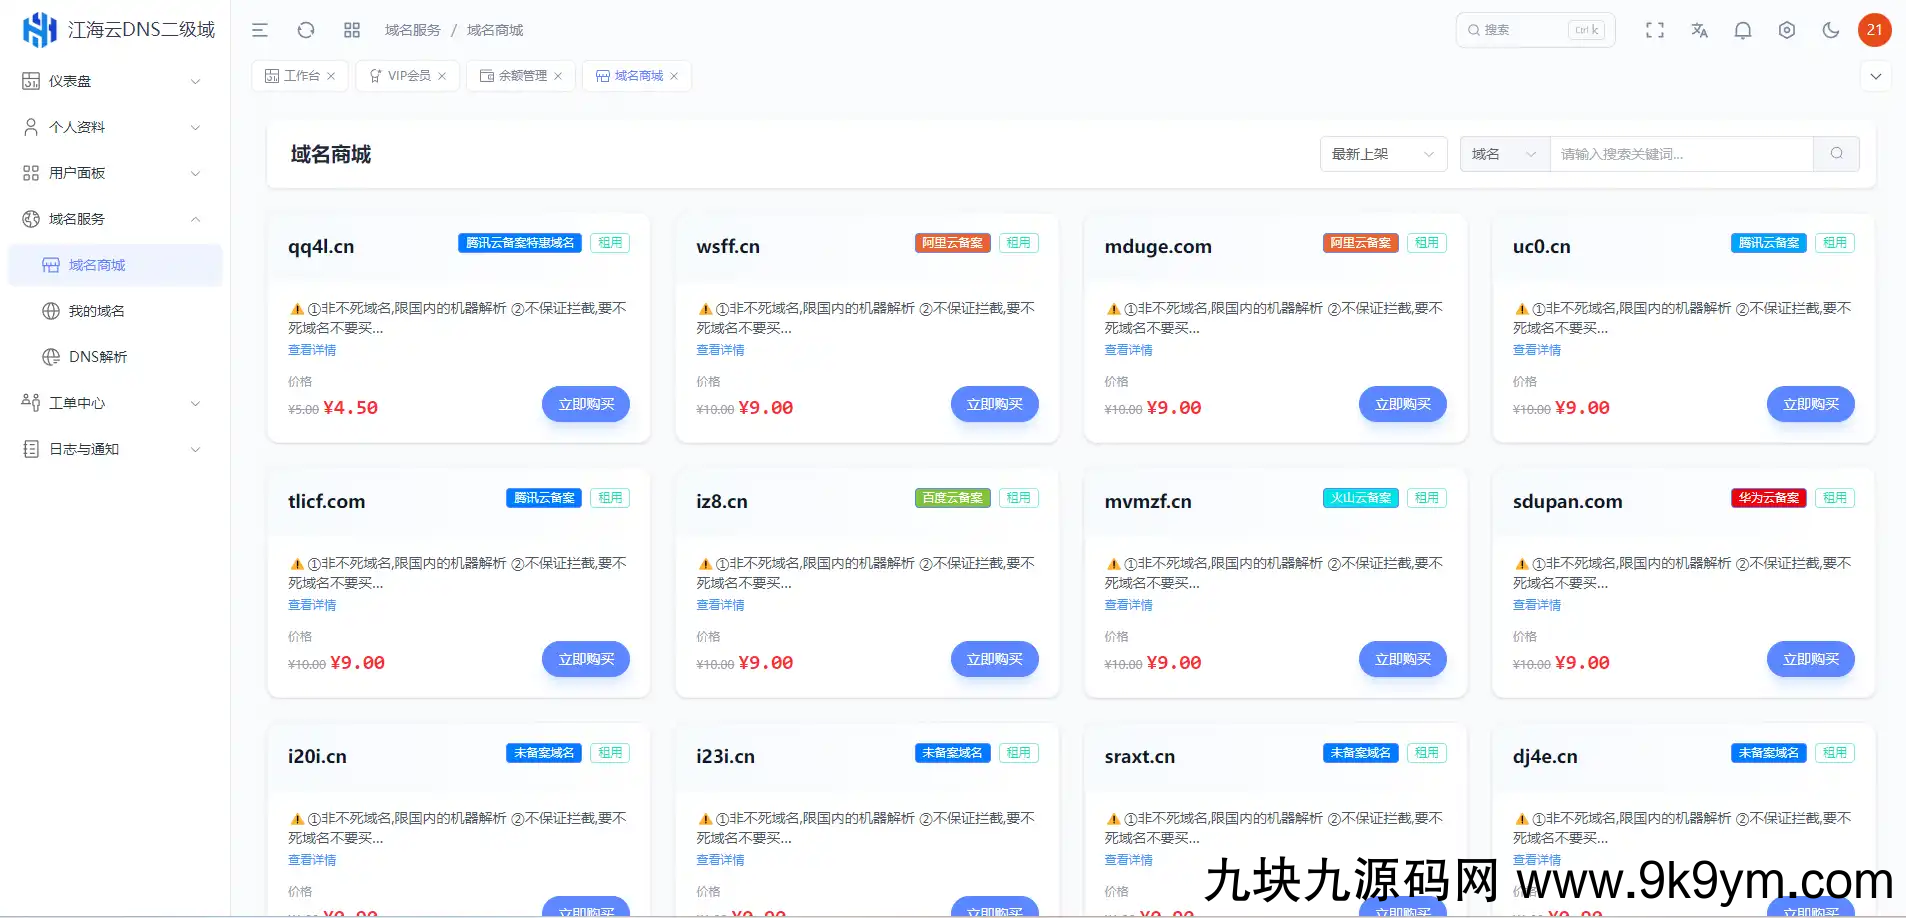
Task: Click 查看详情 link for wsff.cn
Action: click(x=720, y=350)
